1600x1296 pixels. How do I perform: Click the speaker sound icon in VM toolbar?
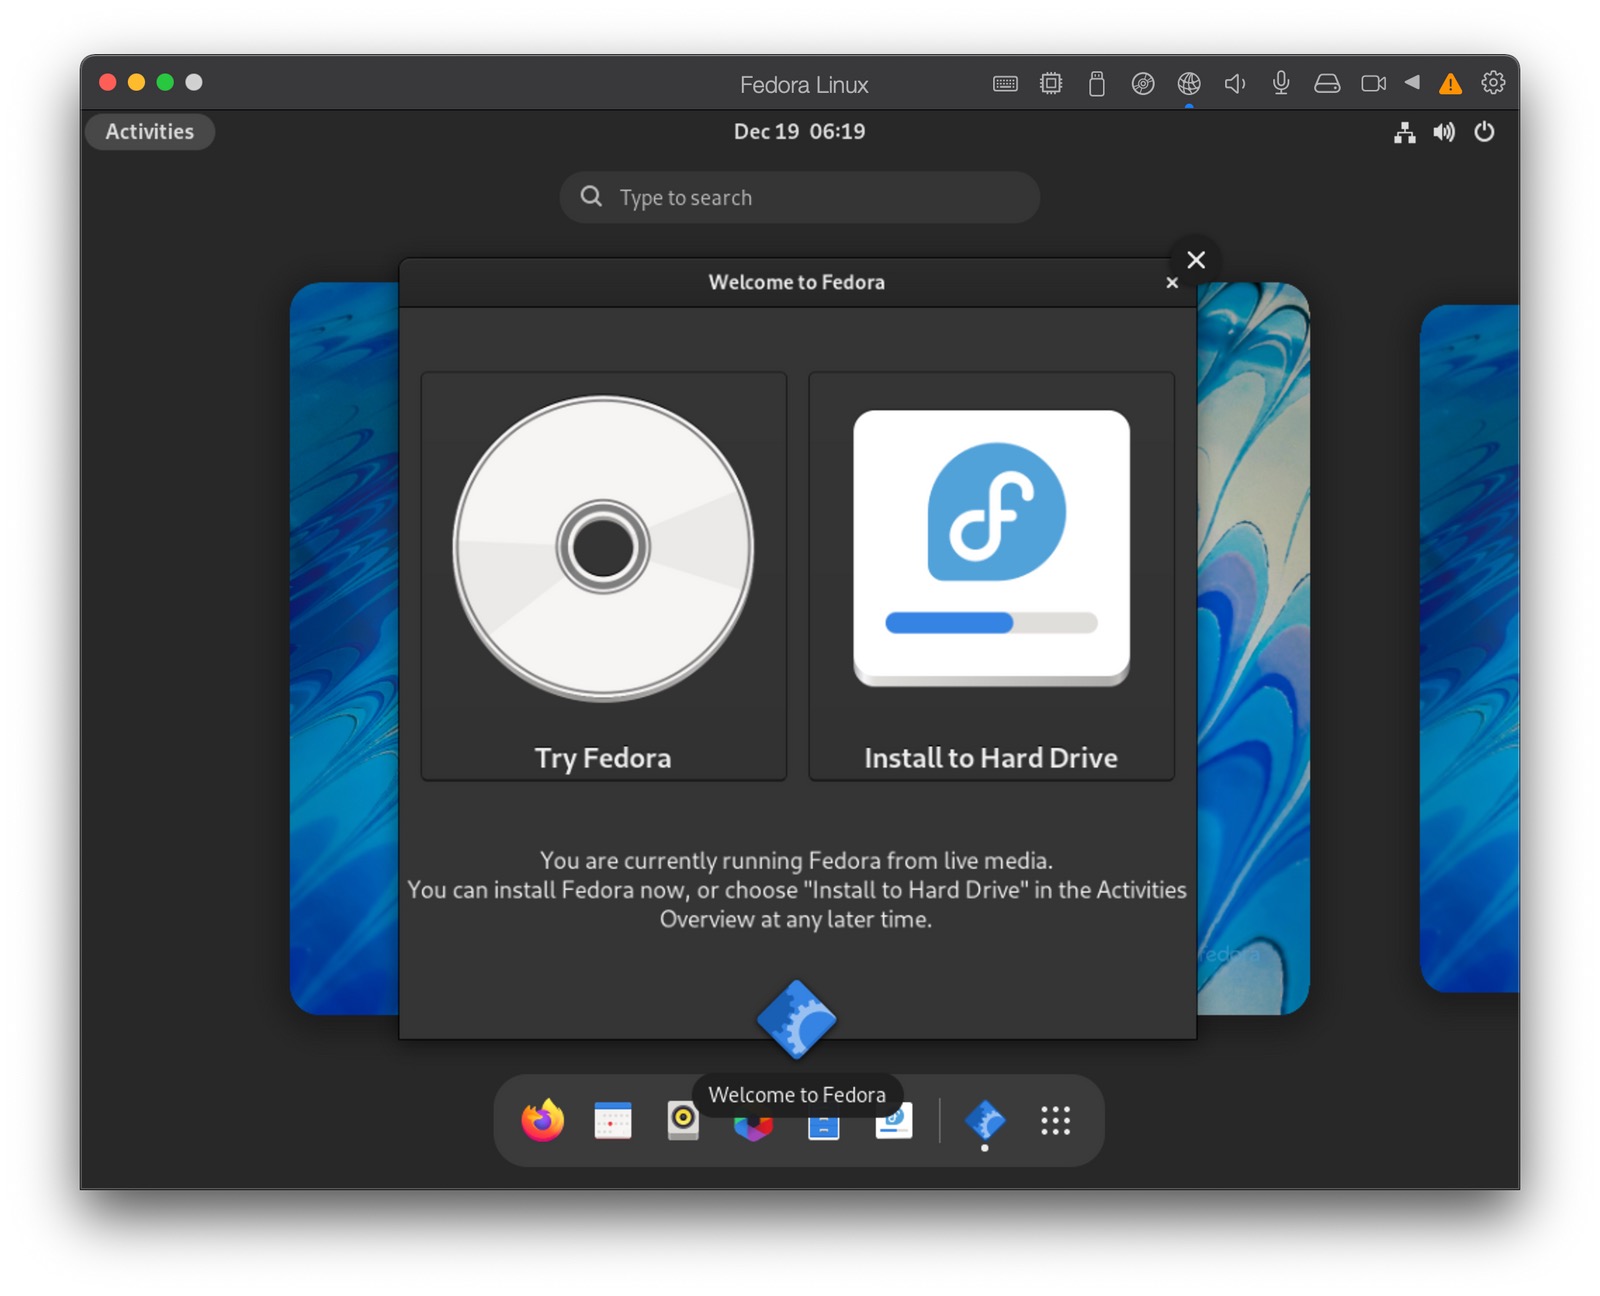click(x=1235, y=84)
